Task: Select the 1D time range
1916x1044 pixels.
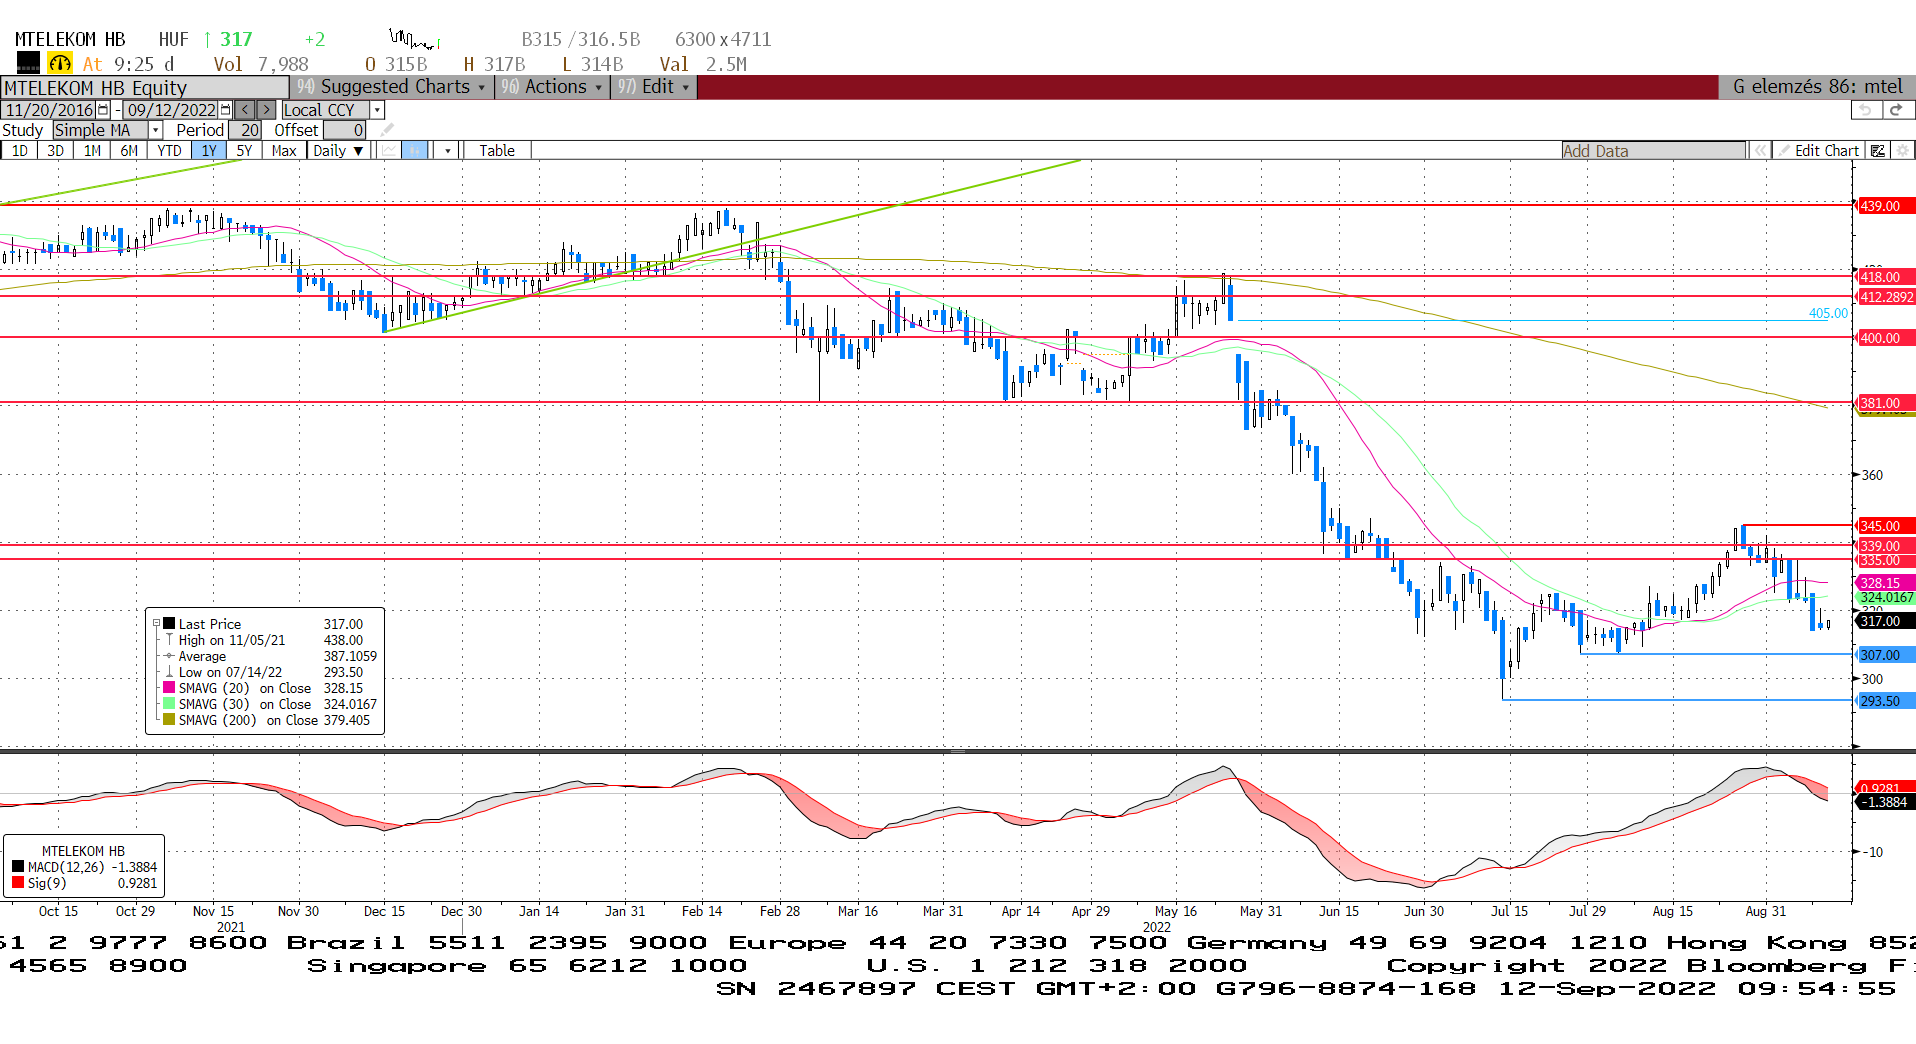Action: (x=20, y=151)
